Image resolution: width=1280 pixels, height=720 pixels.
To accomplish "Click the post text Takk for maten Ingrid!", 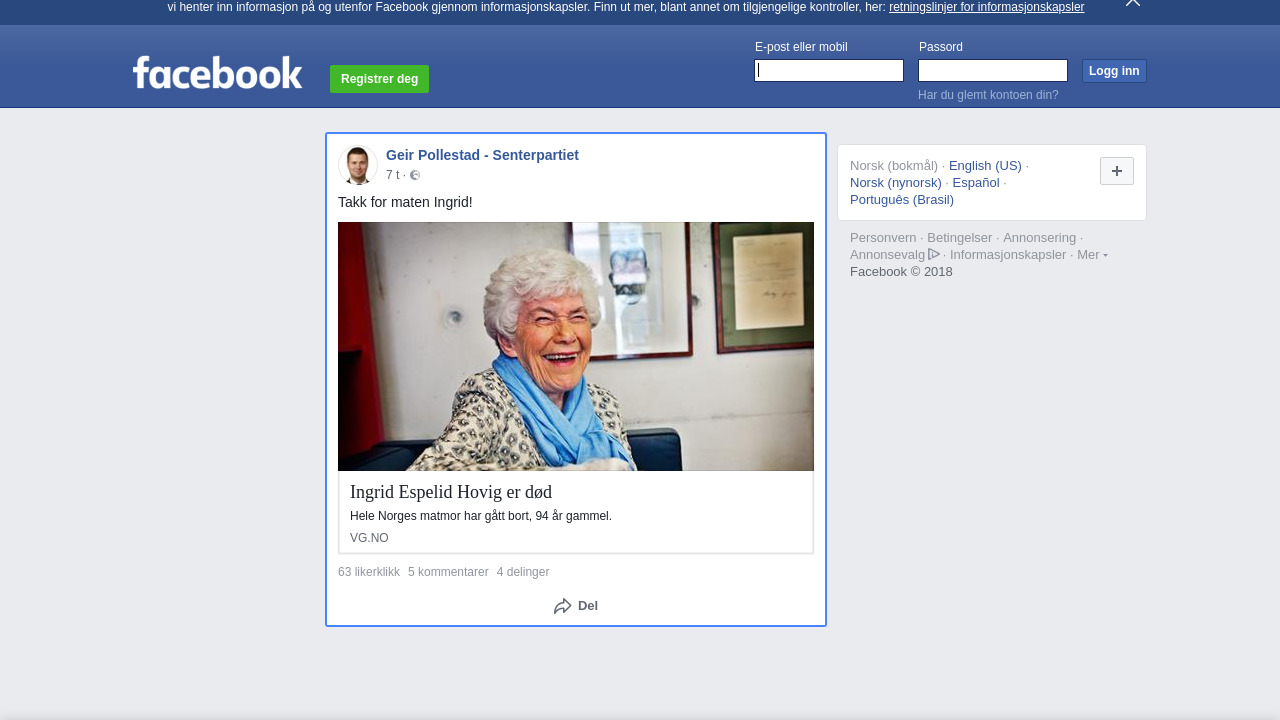I will click(405, 202).
